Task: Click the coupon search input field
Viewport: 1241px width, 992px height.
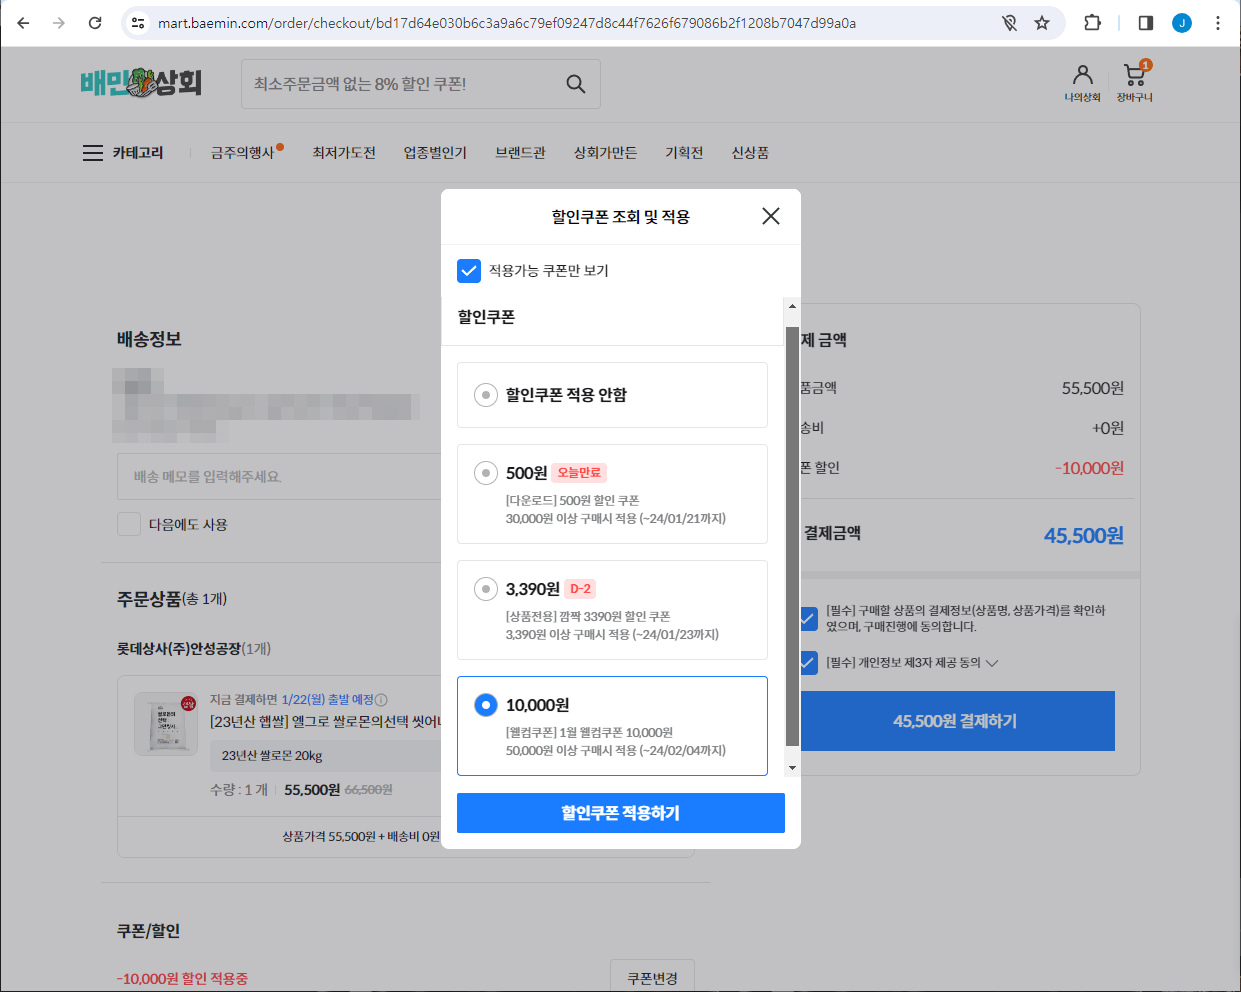Action: click(x=400, y=84)
